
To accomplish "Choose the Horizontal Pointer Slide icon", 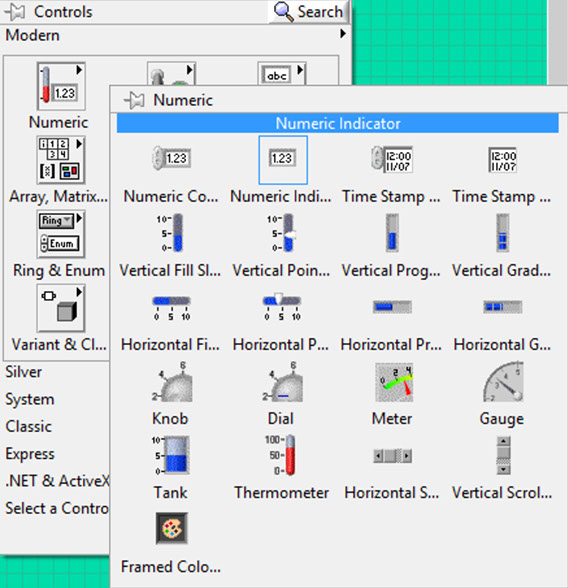I will [x=282, y=308].
